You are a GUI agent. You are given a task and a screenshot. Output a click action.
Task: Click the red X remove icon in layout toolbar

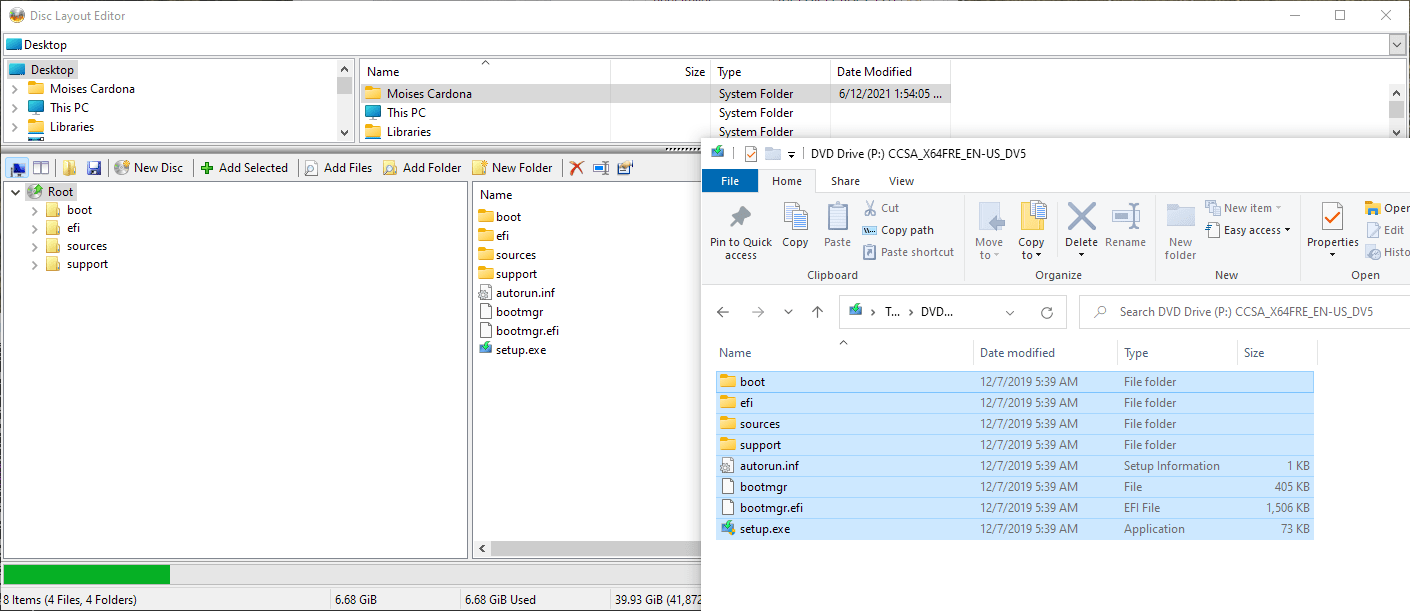click(x=577, y=168)
